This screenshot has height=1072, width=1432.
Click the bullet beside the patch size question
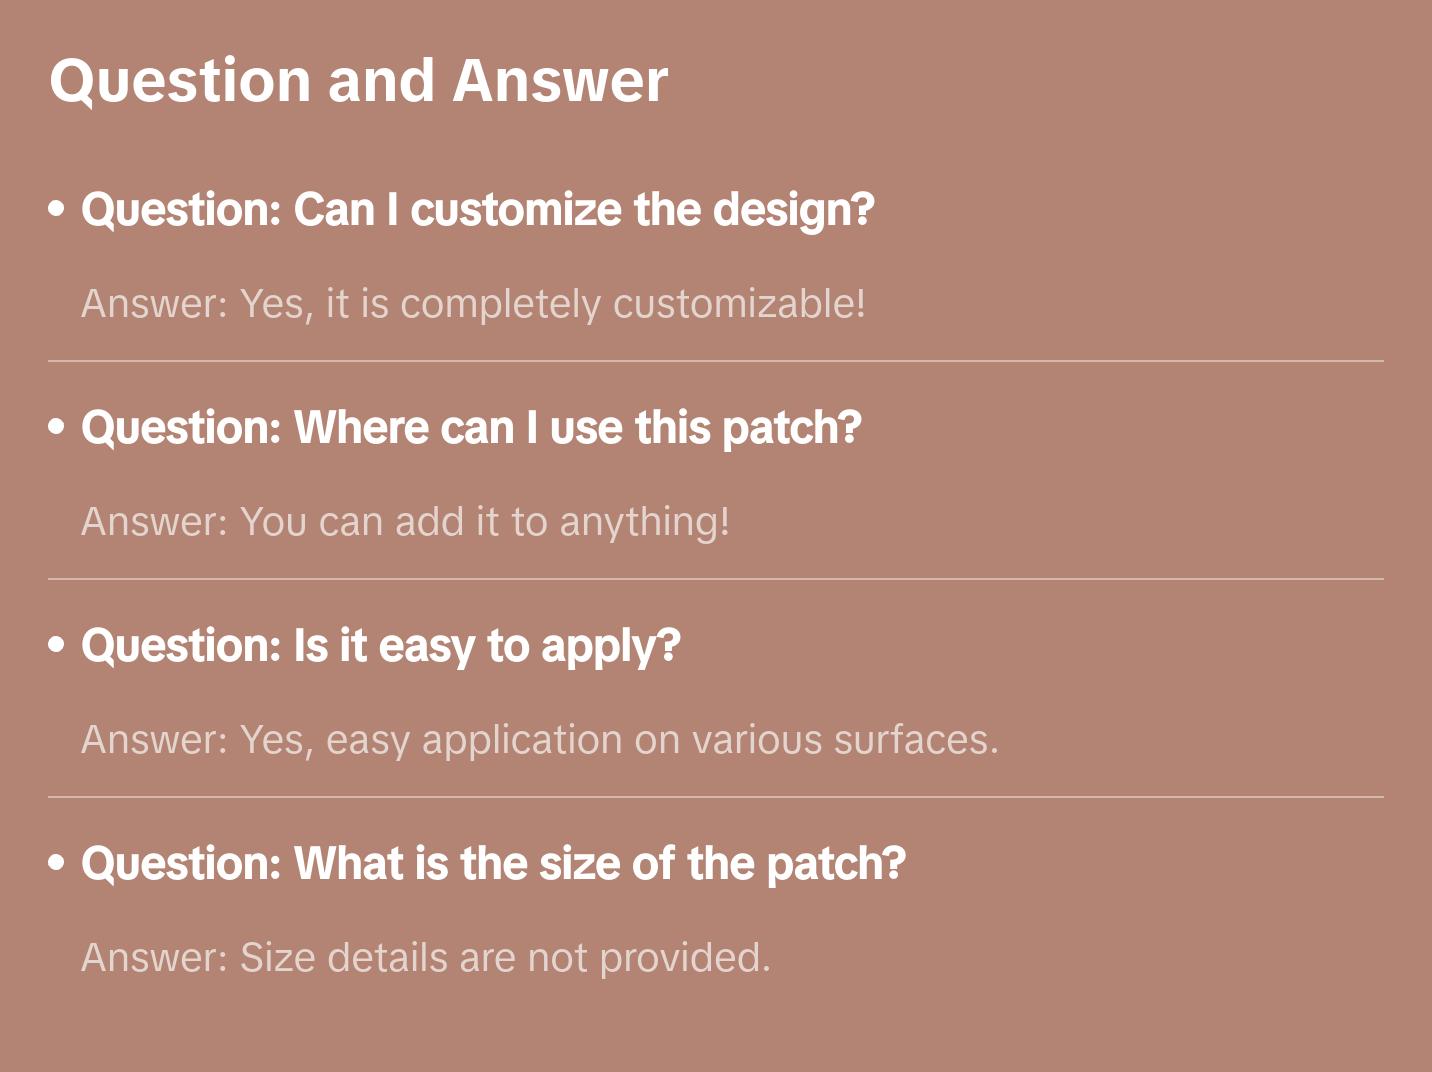coord(57,863)
